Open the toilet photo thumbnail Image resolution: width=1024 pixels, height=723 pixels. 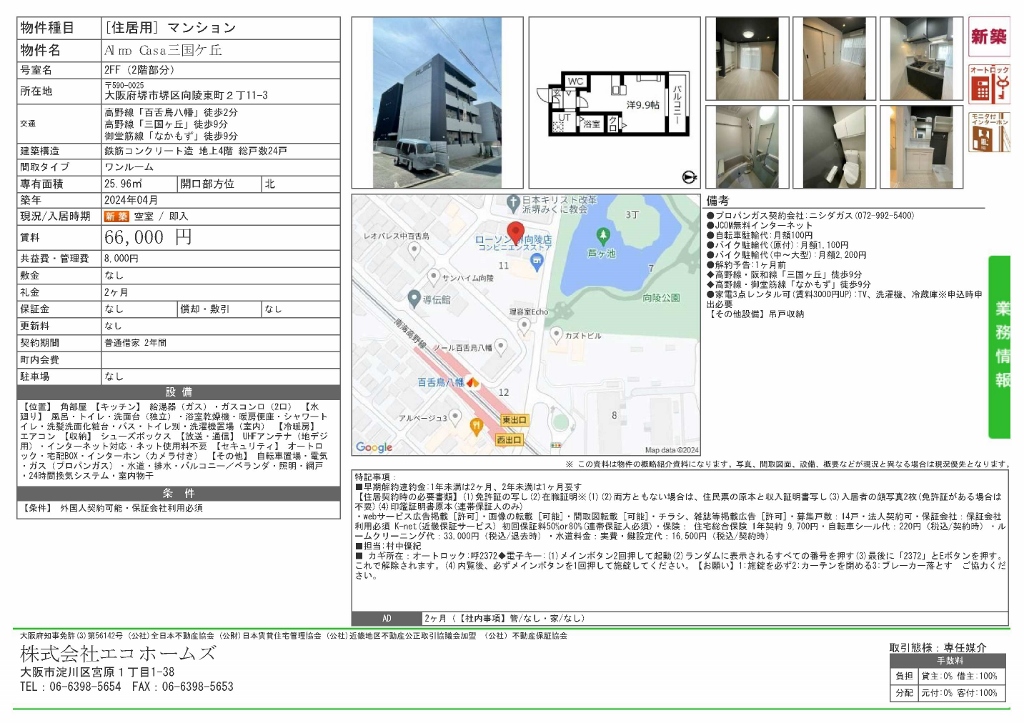(x=835, y=147)
